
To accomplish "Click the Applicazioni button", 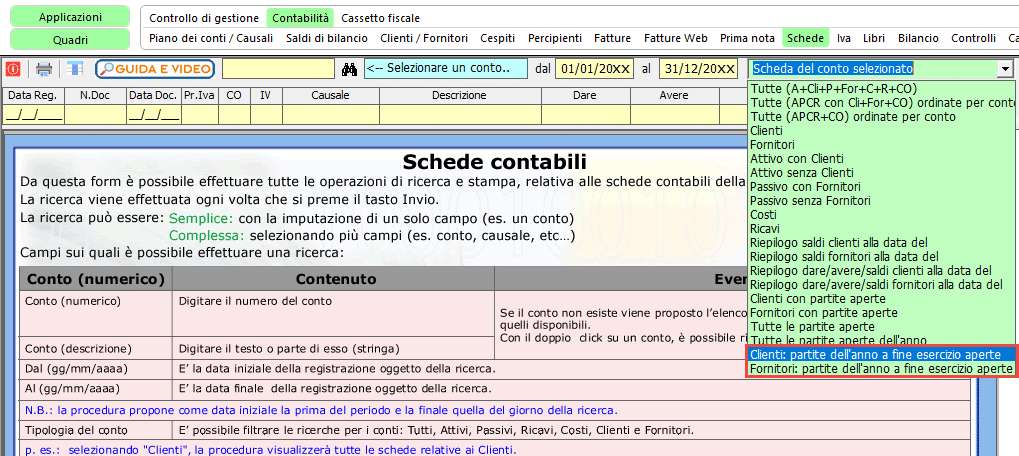I will coord(70,17).
